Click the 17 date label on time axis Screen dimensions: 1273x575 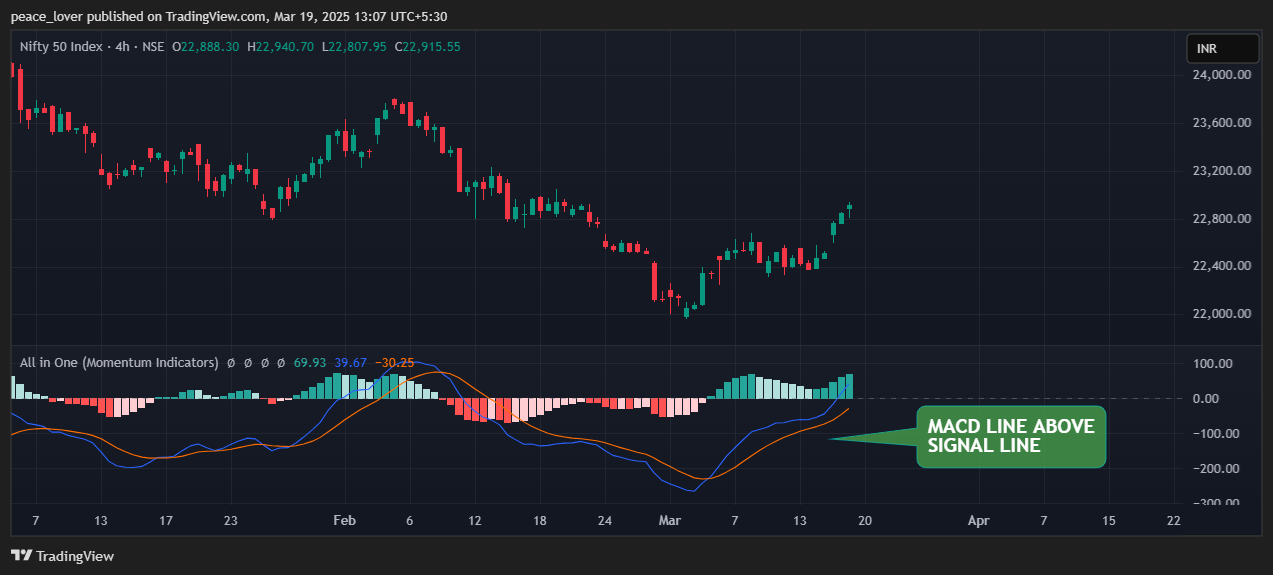166,521
